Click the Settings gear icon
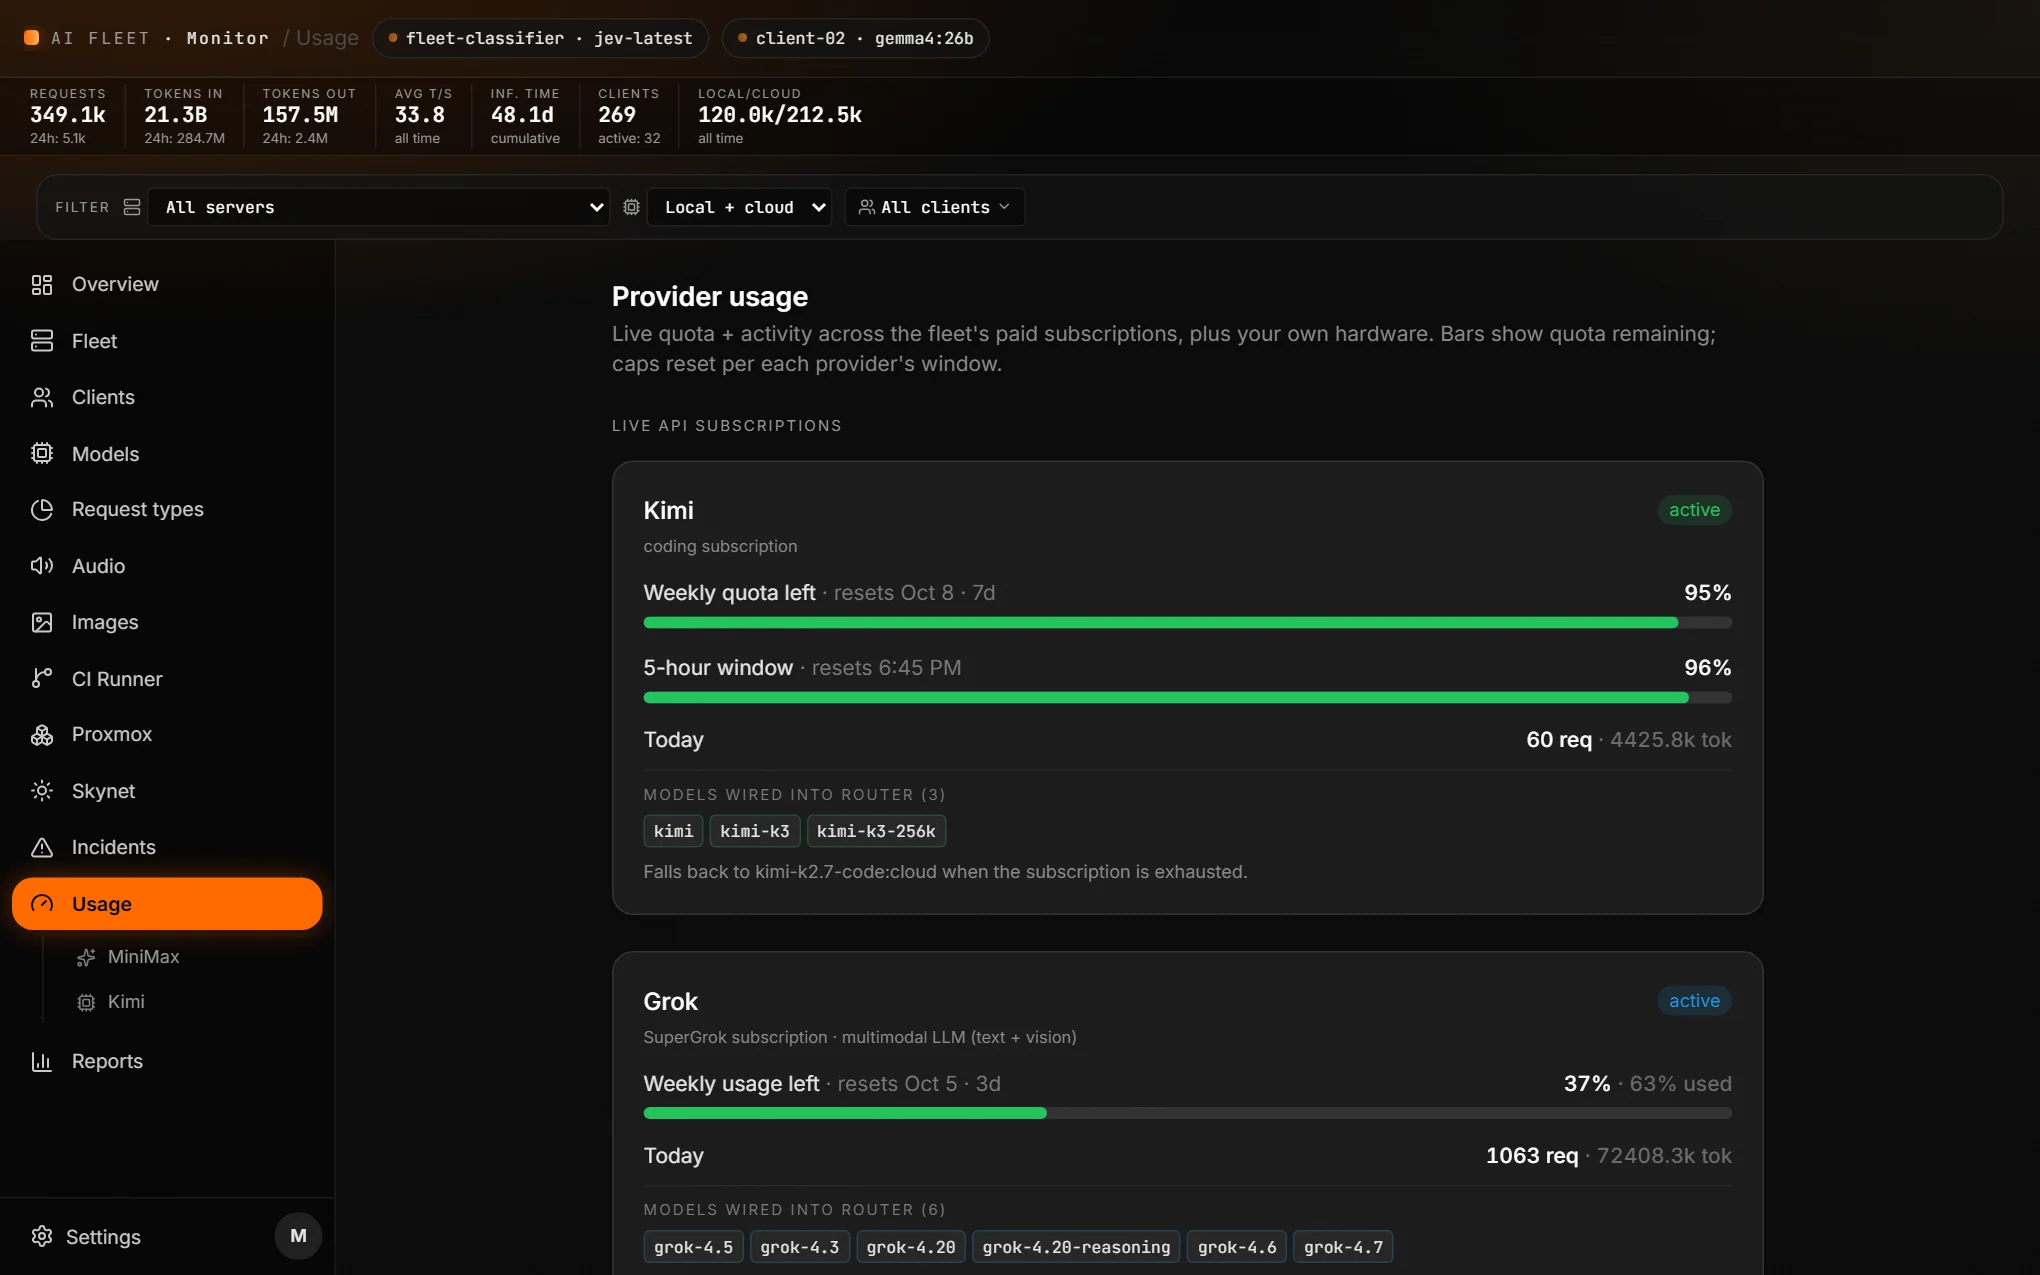This screenshot has height=1275, width=2040. point(41,1237)
